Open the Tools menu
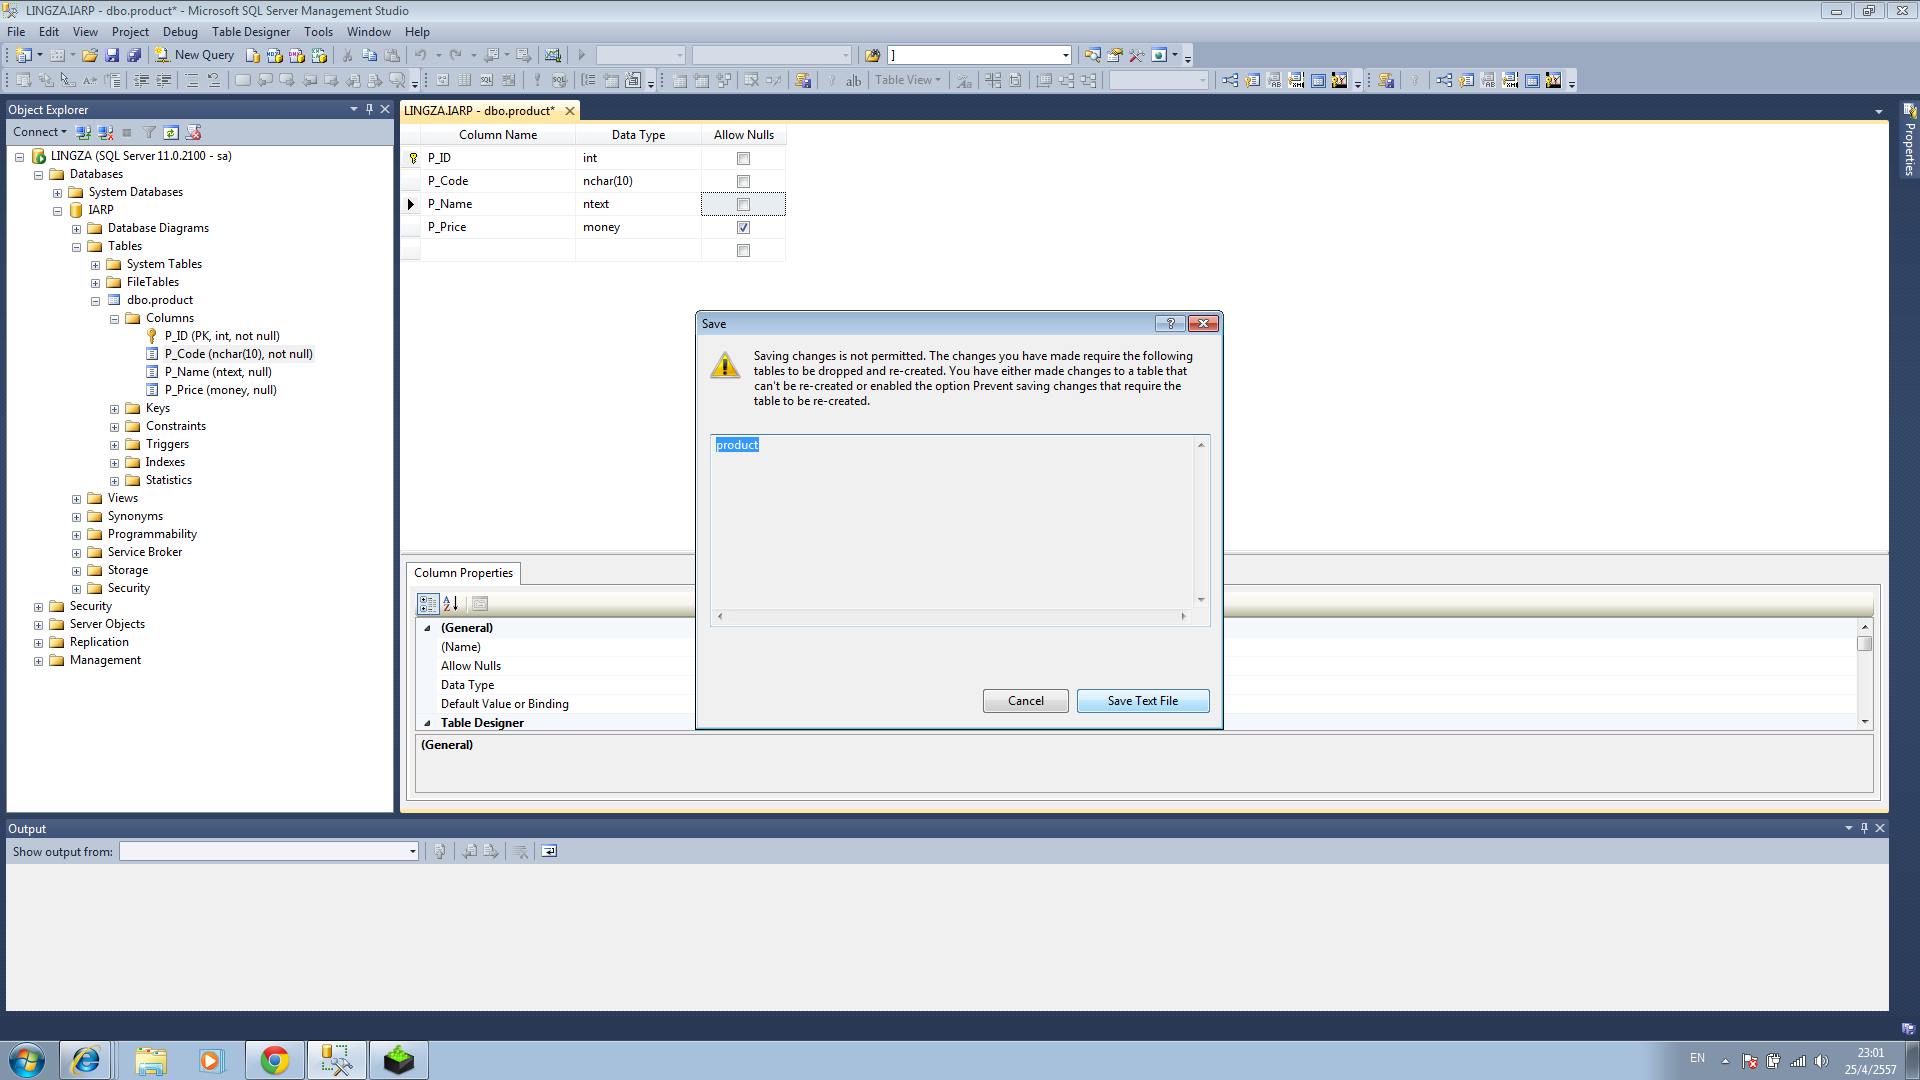The width and height of the screenshot is (1920, 1080). click(x=318, y=31)
